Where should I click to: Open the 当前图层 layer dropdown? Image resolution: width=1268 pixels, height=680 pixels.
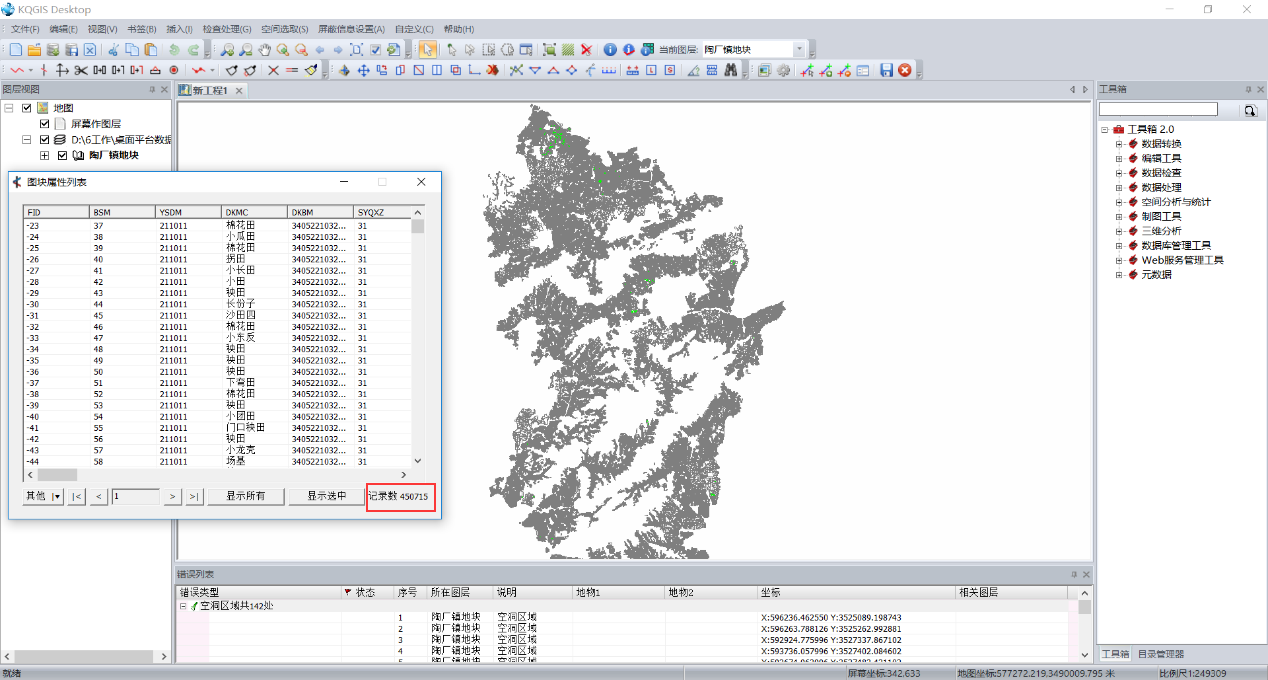pyautogui.click(x=799, y=49)
